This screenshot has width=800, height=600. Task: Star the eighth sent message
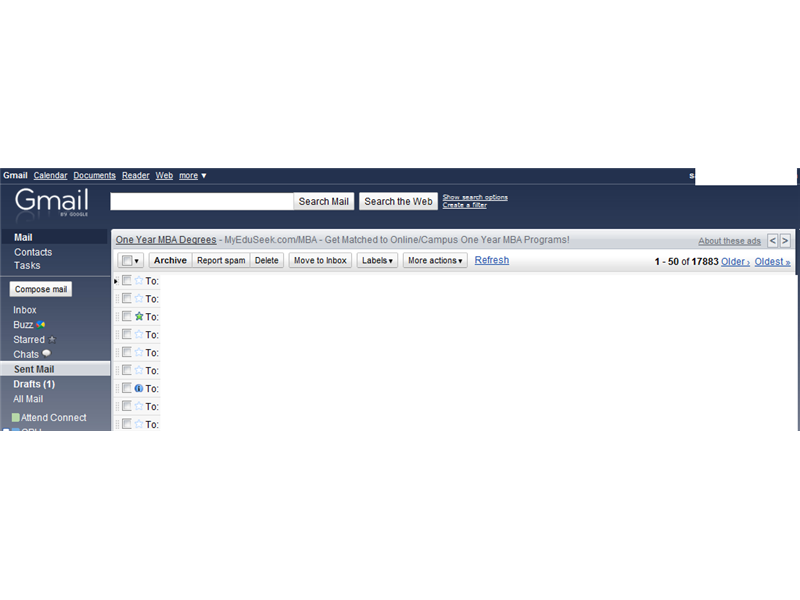[139, 406]
